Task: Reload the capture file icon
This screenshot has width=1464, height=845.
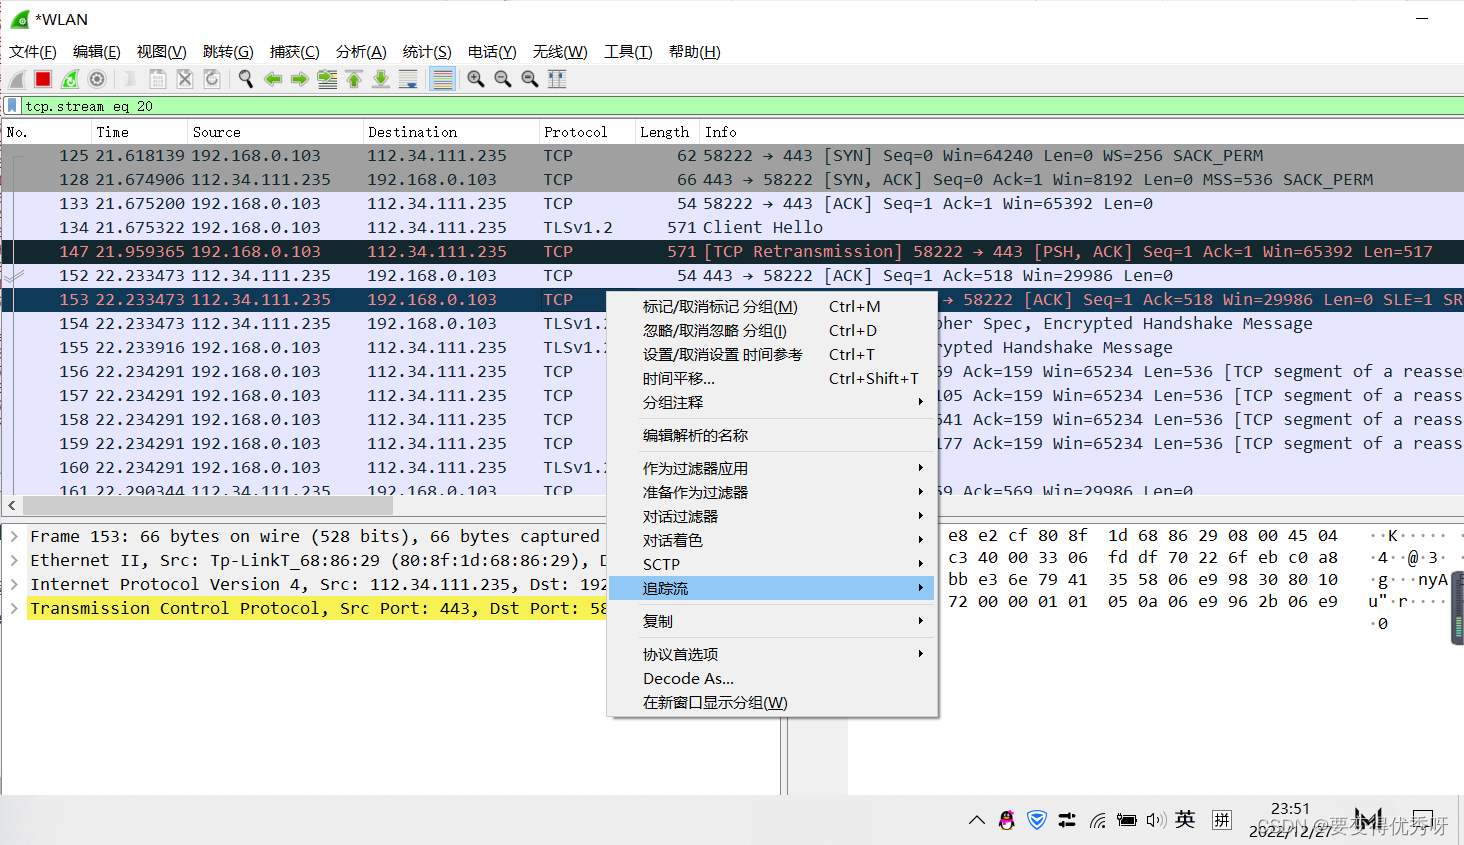Action: 211,79
